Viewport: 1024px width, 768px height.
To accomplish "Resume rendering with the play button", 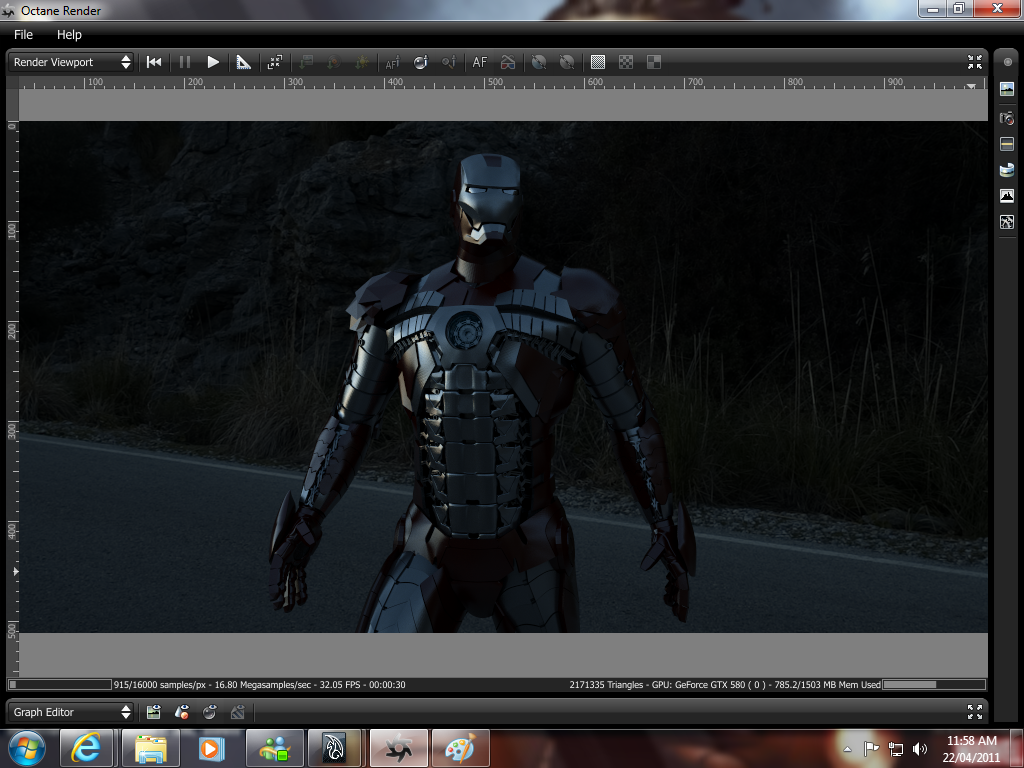I will [213, 62].
